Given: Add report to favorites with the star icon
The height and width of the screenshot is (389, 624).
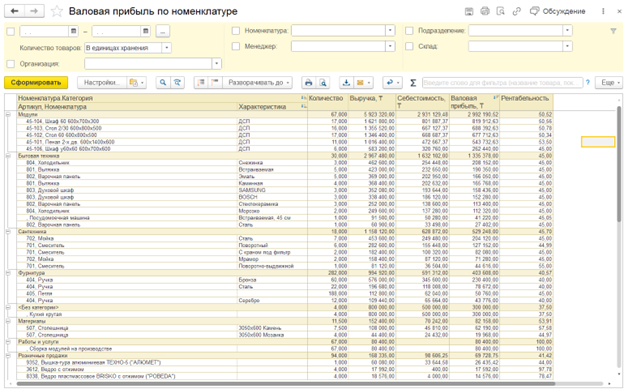Looking at the screenshot, I should [x=57, y=11].
